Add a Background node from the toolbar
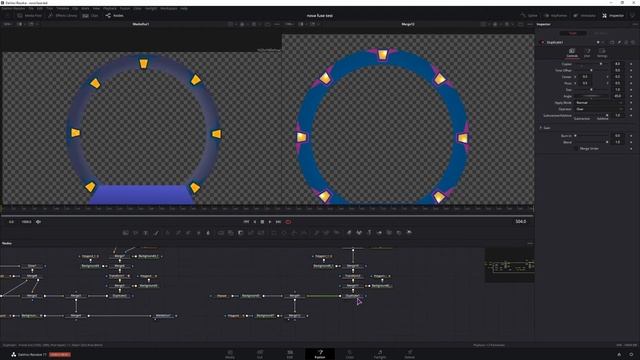 click(126, 233)
